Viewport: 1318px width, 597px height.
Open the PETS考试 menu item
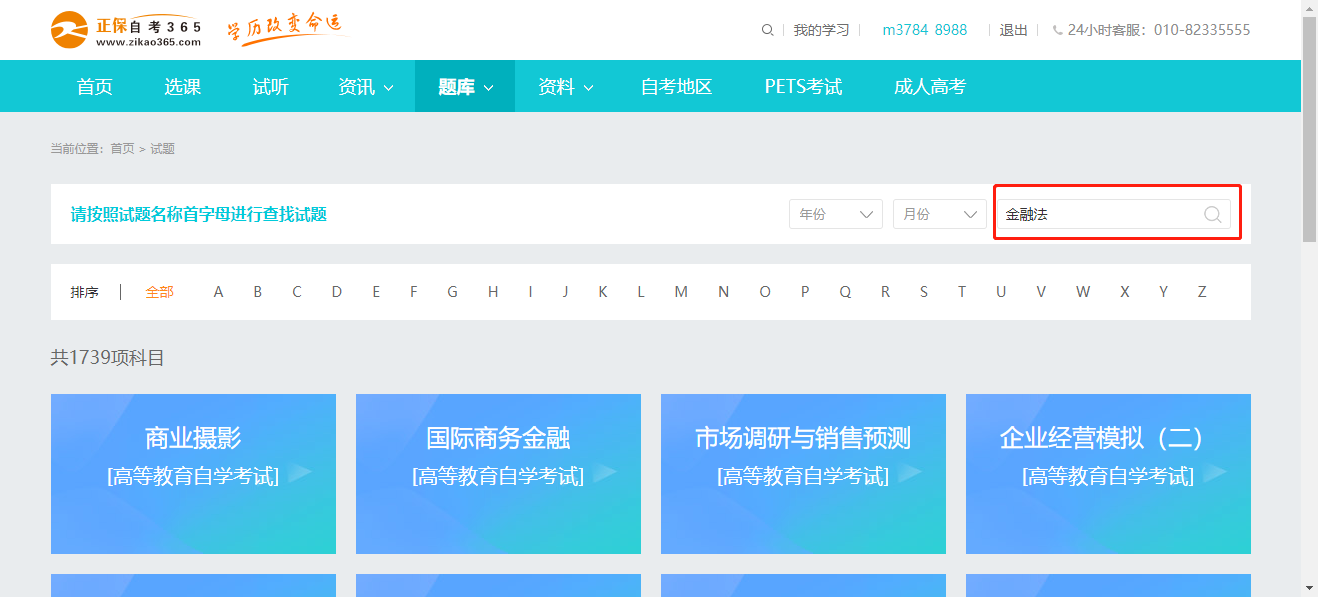coord(803,86)
